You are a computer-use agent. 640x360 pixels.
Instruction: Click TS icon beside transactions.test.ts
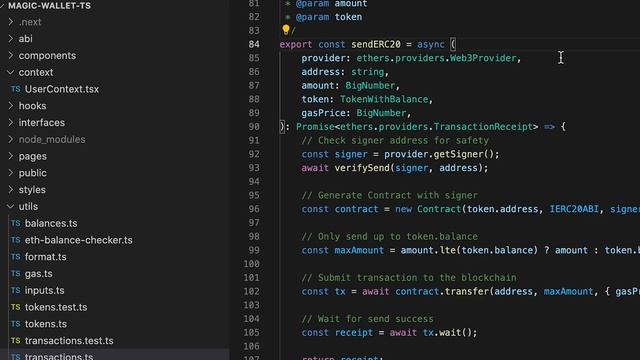pyautogui.click(x=16, y=340)
